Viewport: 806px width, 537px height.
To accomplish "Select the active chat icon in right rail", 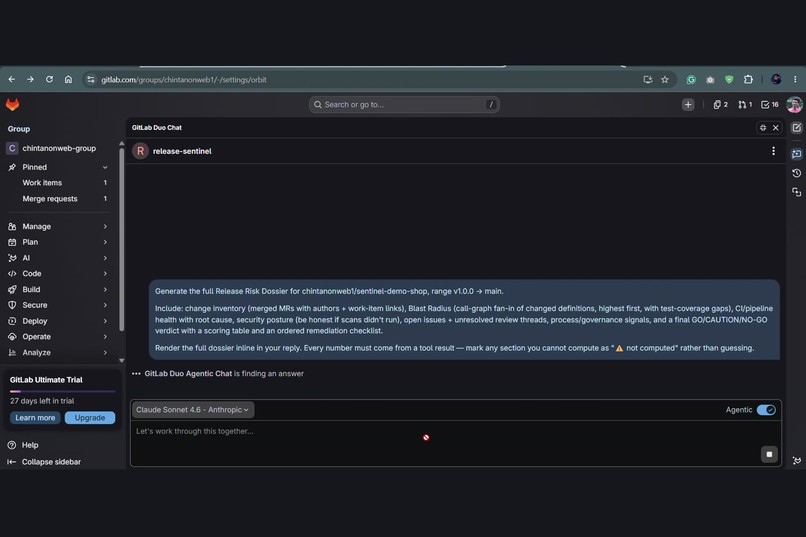I will pos(796,154).
